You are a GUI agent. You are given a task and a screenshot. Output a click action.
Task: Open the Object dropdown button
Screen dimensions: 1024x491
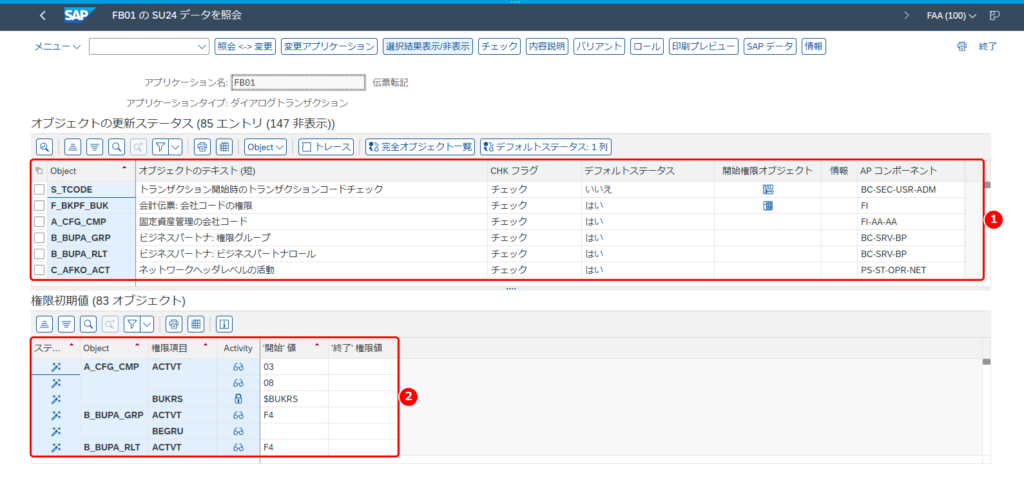266,147
